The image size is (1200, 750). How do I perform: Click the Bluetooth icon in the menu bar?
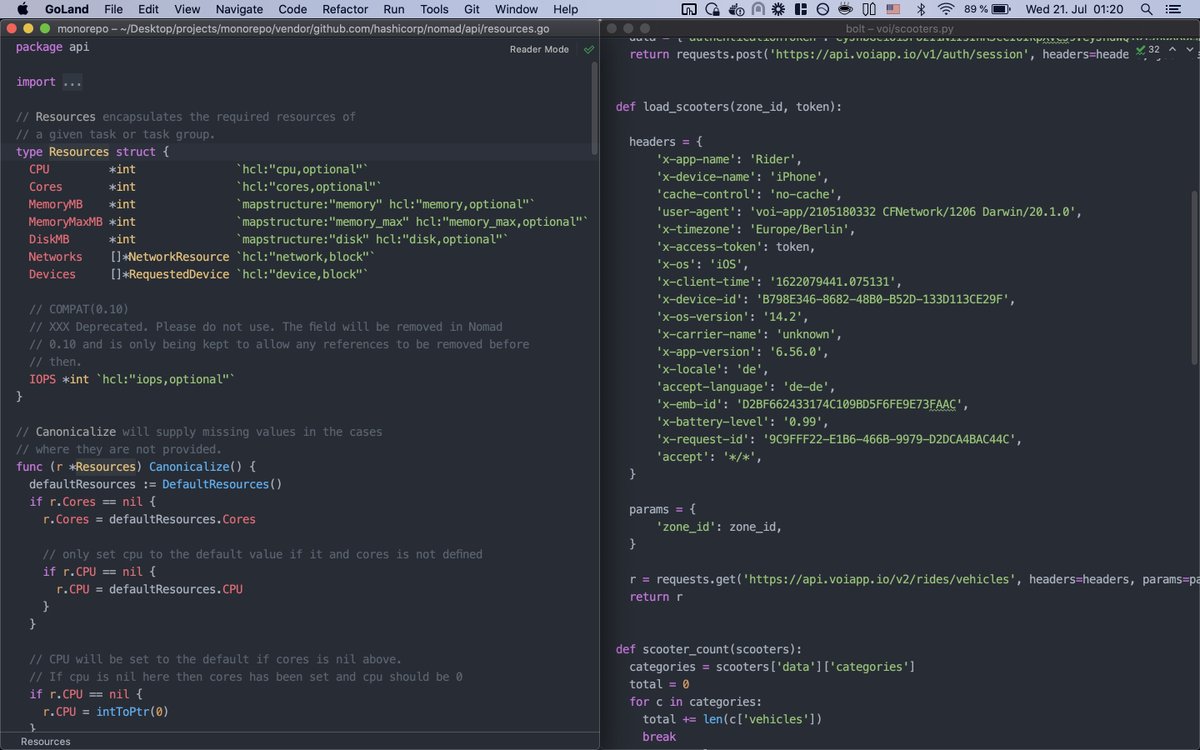pyautogui.click(x=921, y=9)
